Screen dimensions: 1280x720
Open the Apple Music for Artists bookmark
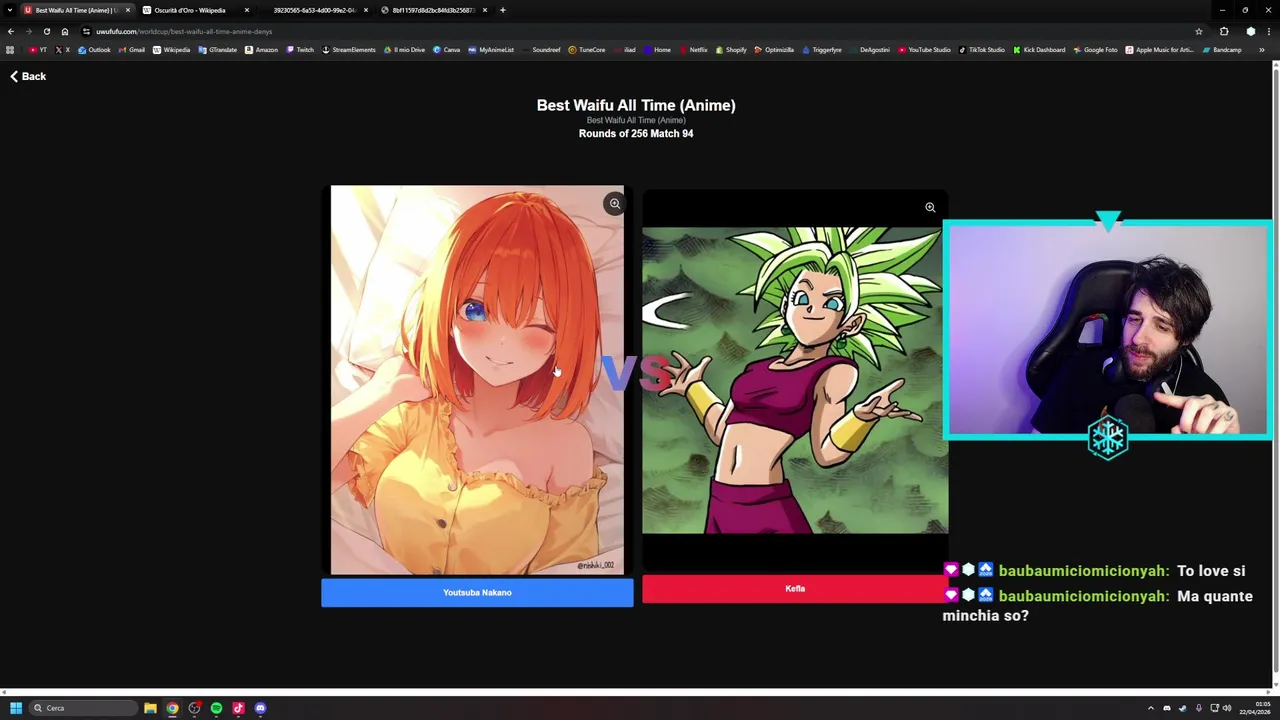1159,50
